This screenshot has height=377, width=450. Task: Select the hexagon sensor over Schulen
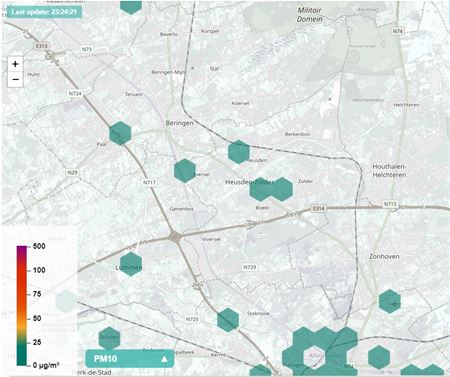[109, 339]
